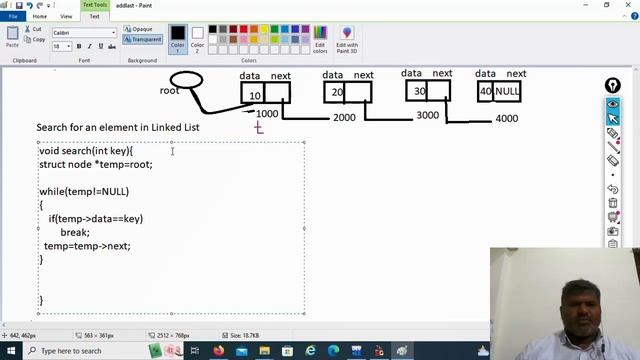Open Microsoft Edge from taskbar
This screenshot has height=360, width=640.
(333, 351)
